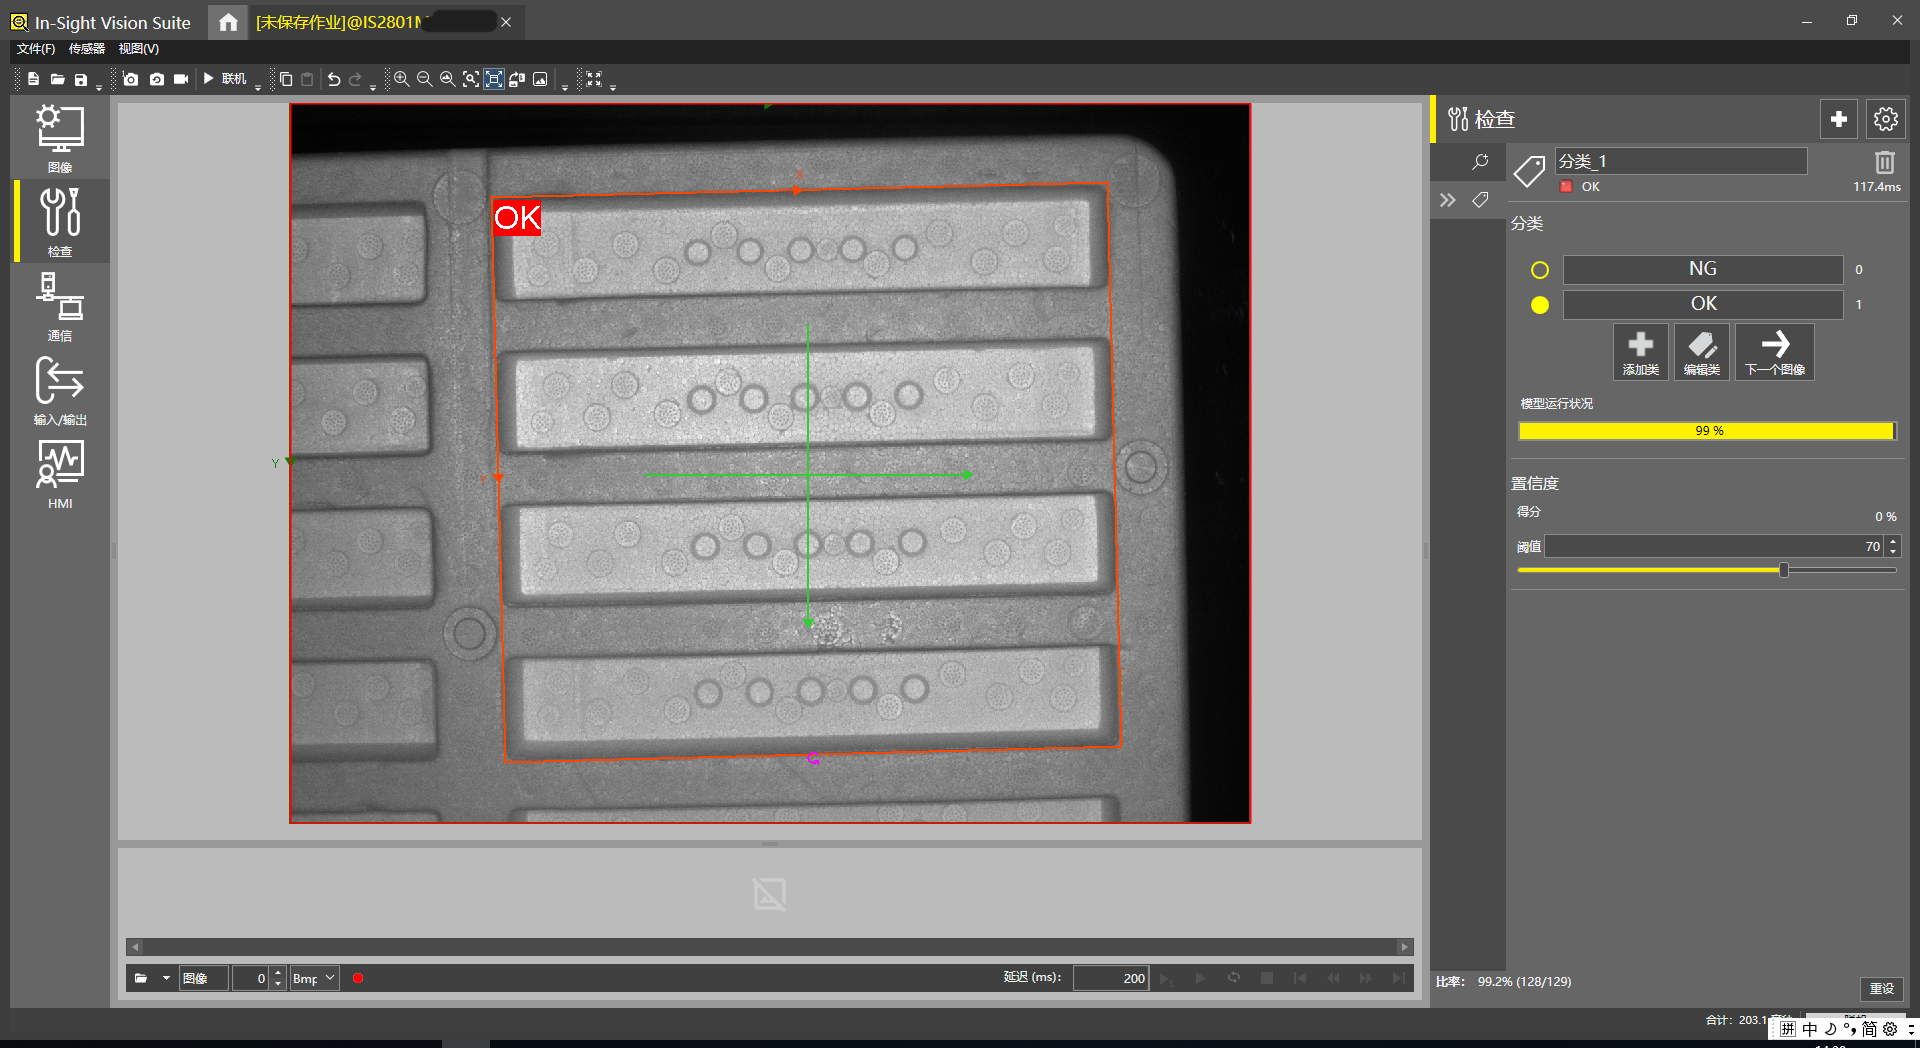The image size is (1920, 1048).
Task: Create a new job with the document icon
Action: click(x=33, y=79)
